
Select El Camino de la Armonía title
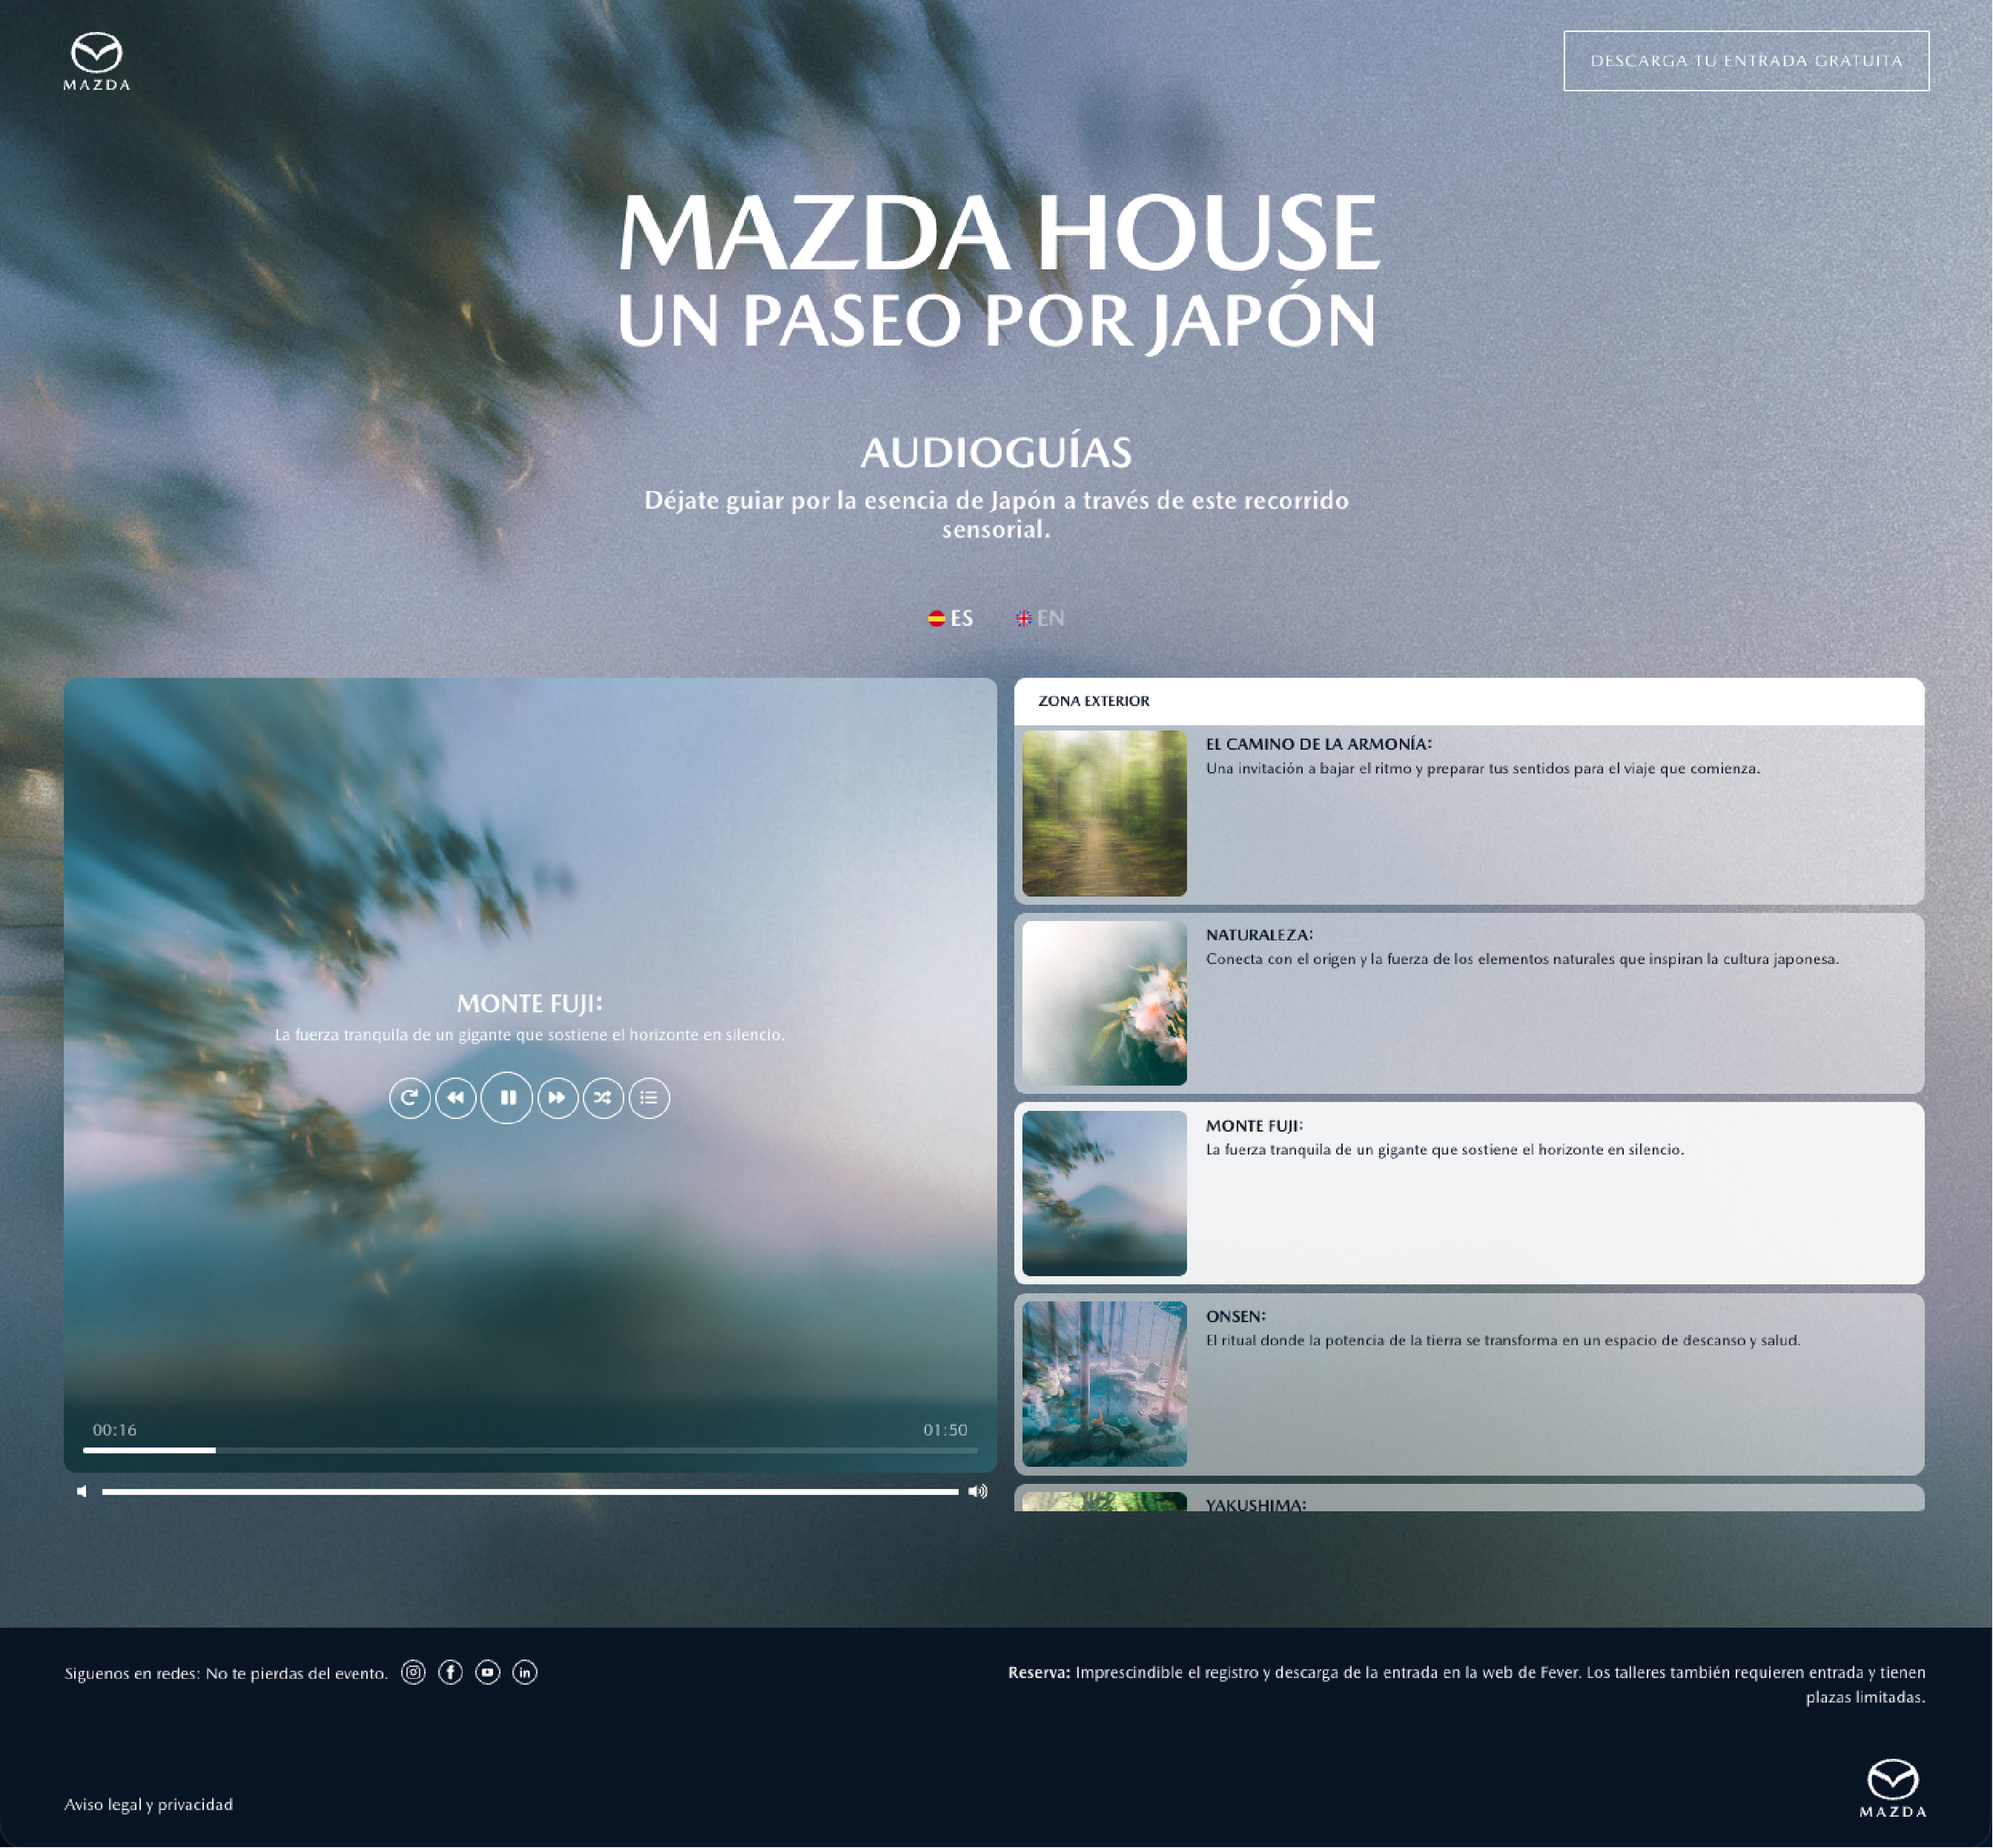click(1318, 744)
